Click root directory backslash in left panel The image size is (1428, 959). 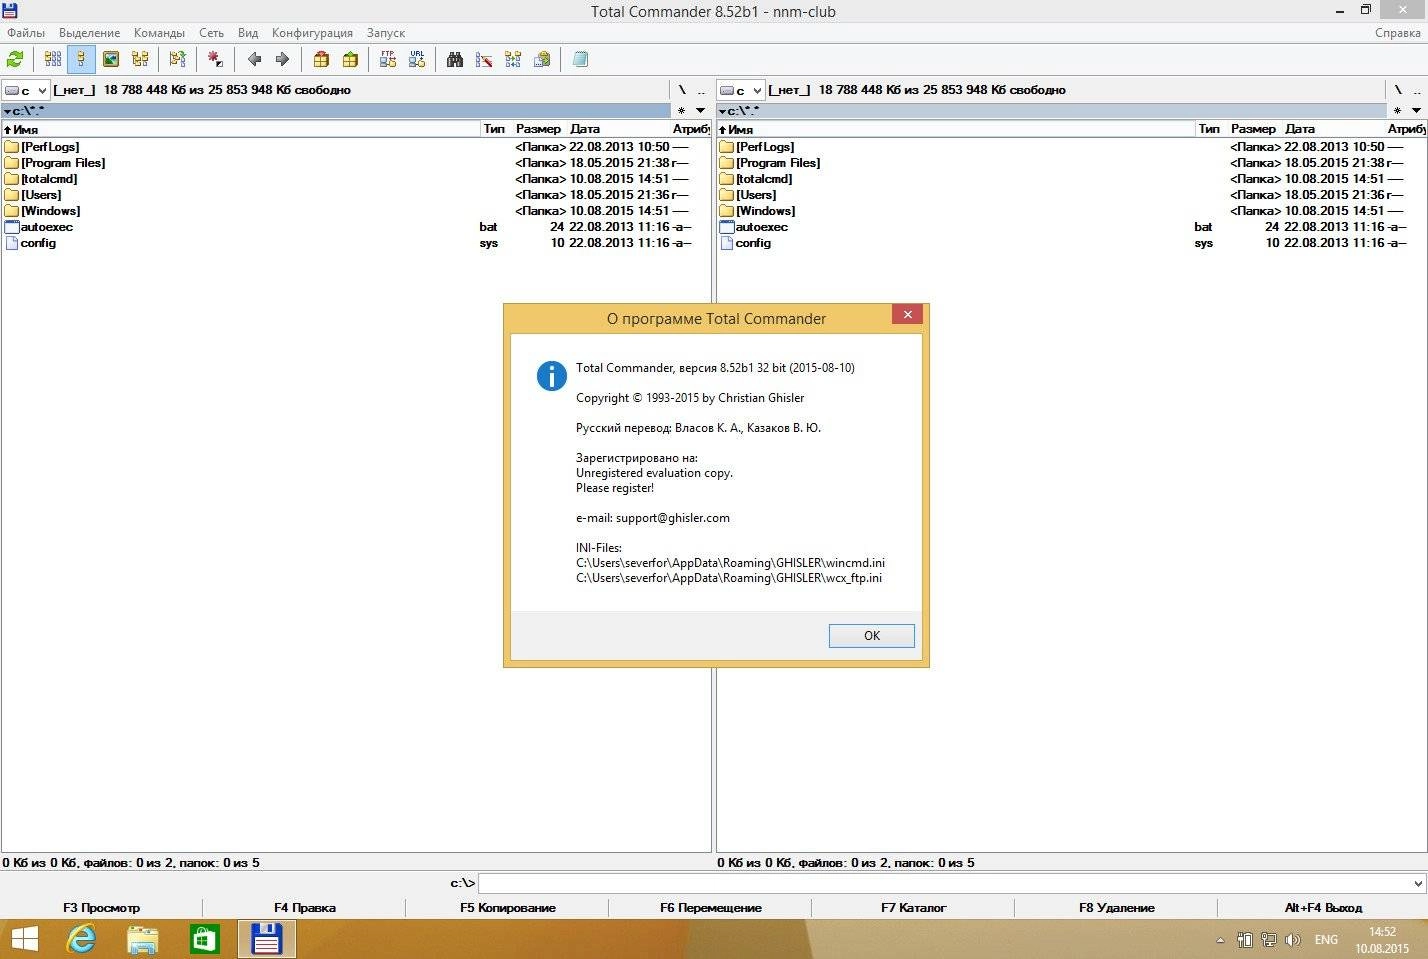point(683,90)
